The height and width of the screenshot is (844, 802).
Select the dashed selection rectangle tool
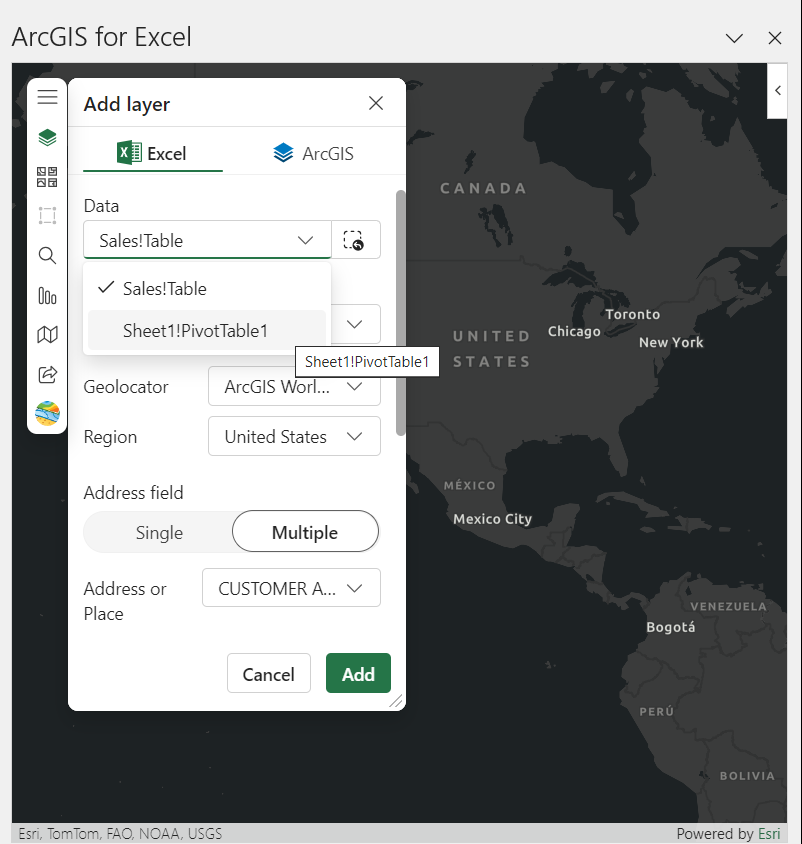47,215
